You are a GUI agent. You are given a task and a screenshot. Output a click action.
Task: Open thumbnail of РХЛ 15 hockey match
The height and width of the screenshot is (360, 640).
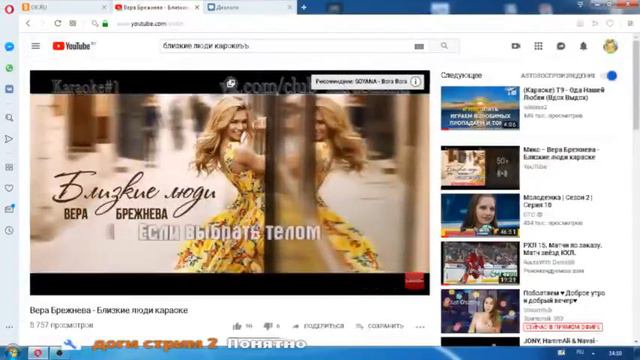pos(480,263)
